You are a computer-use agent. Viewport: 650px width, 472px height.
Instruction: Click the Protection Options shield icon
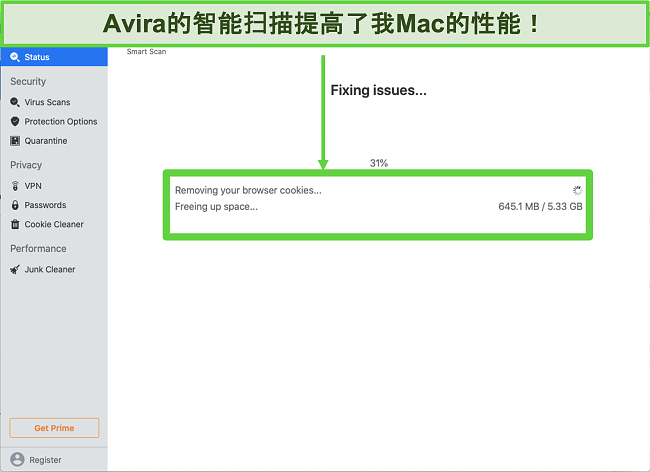coord(15,121)
